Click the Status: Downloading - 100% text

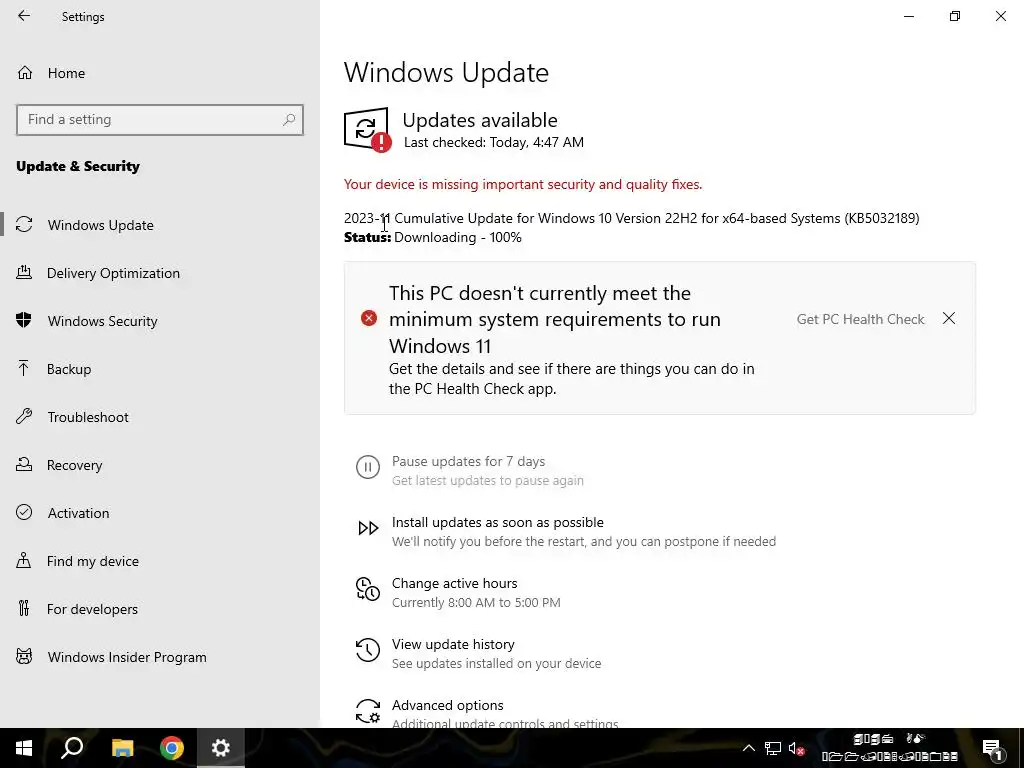[432, 237]
